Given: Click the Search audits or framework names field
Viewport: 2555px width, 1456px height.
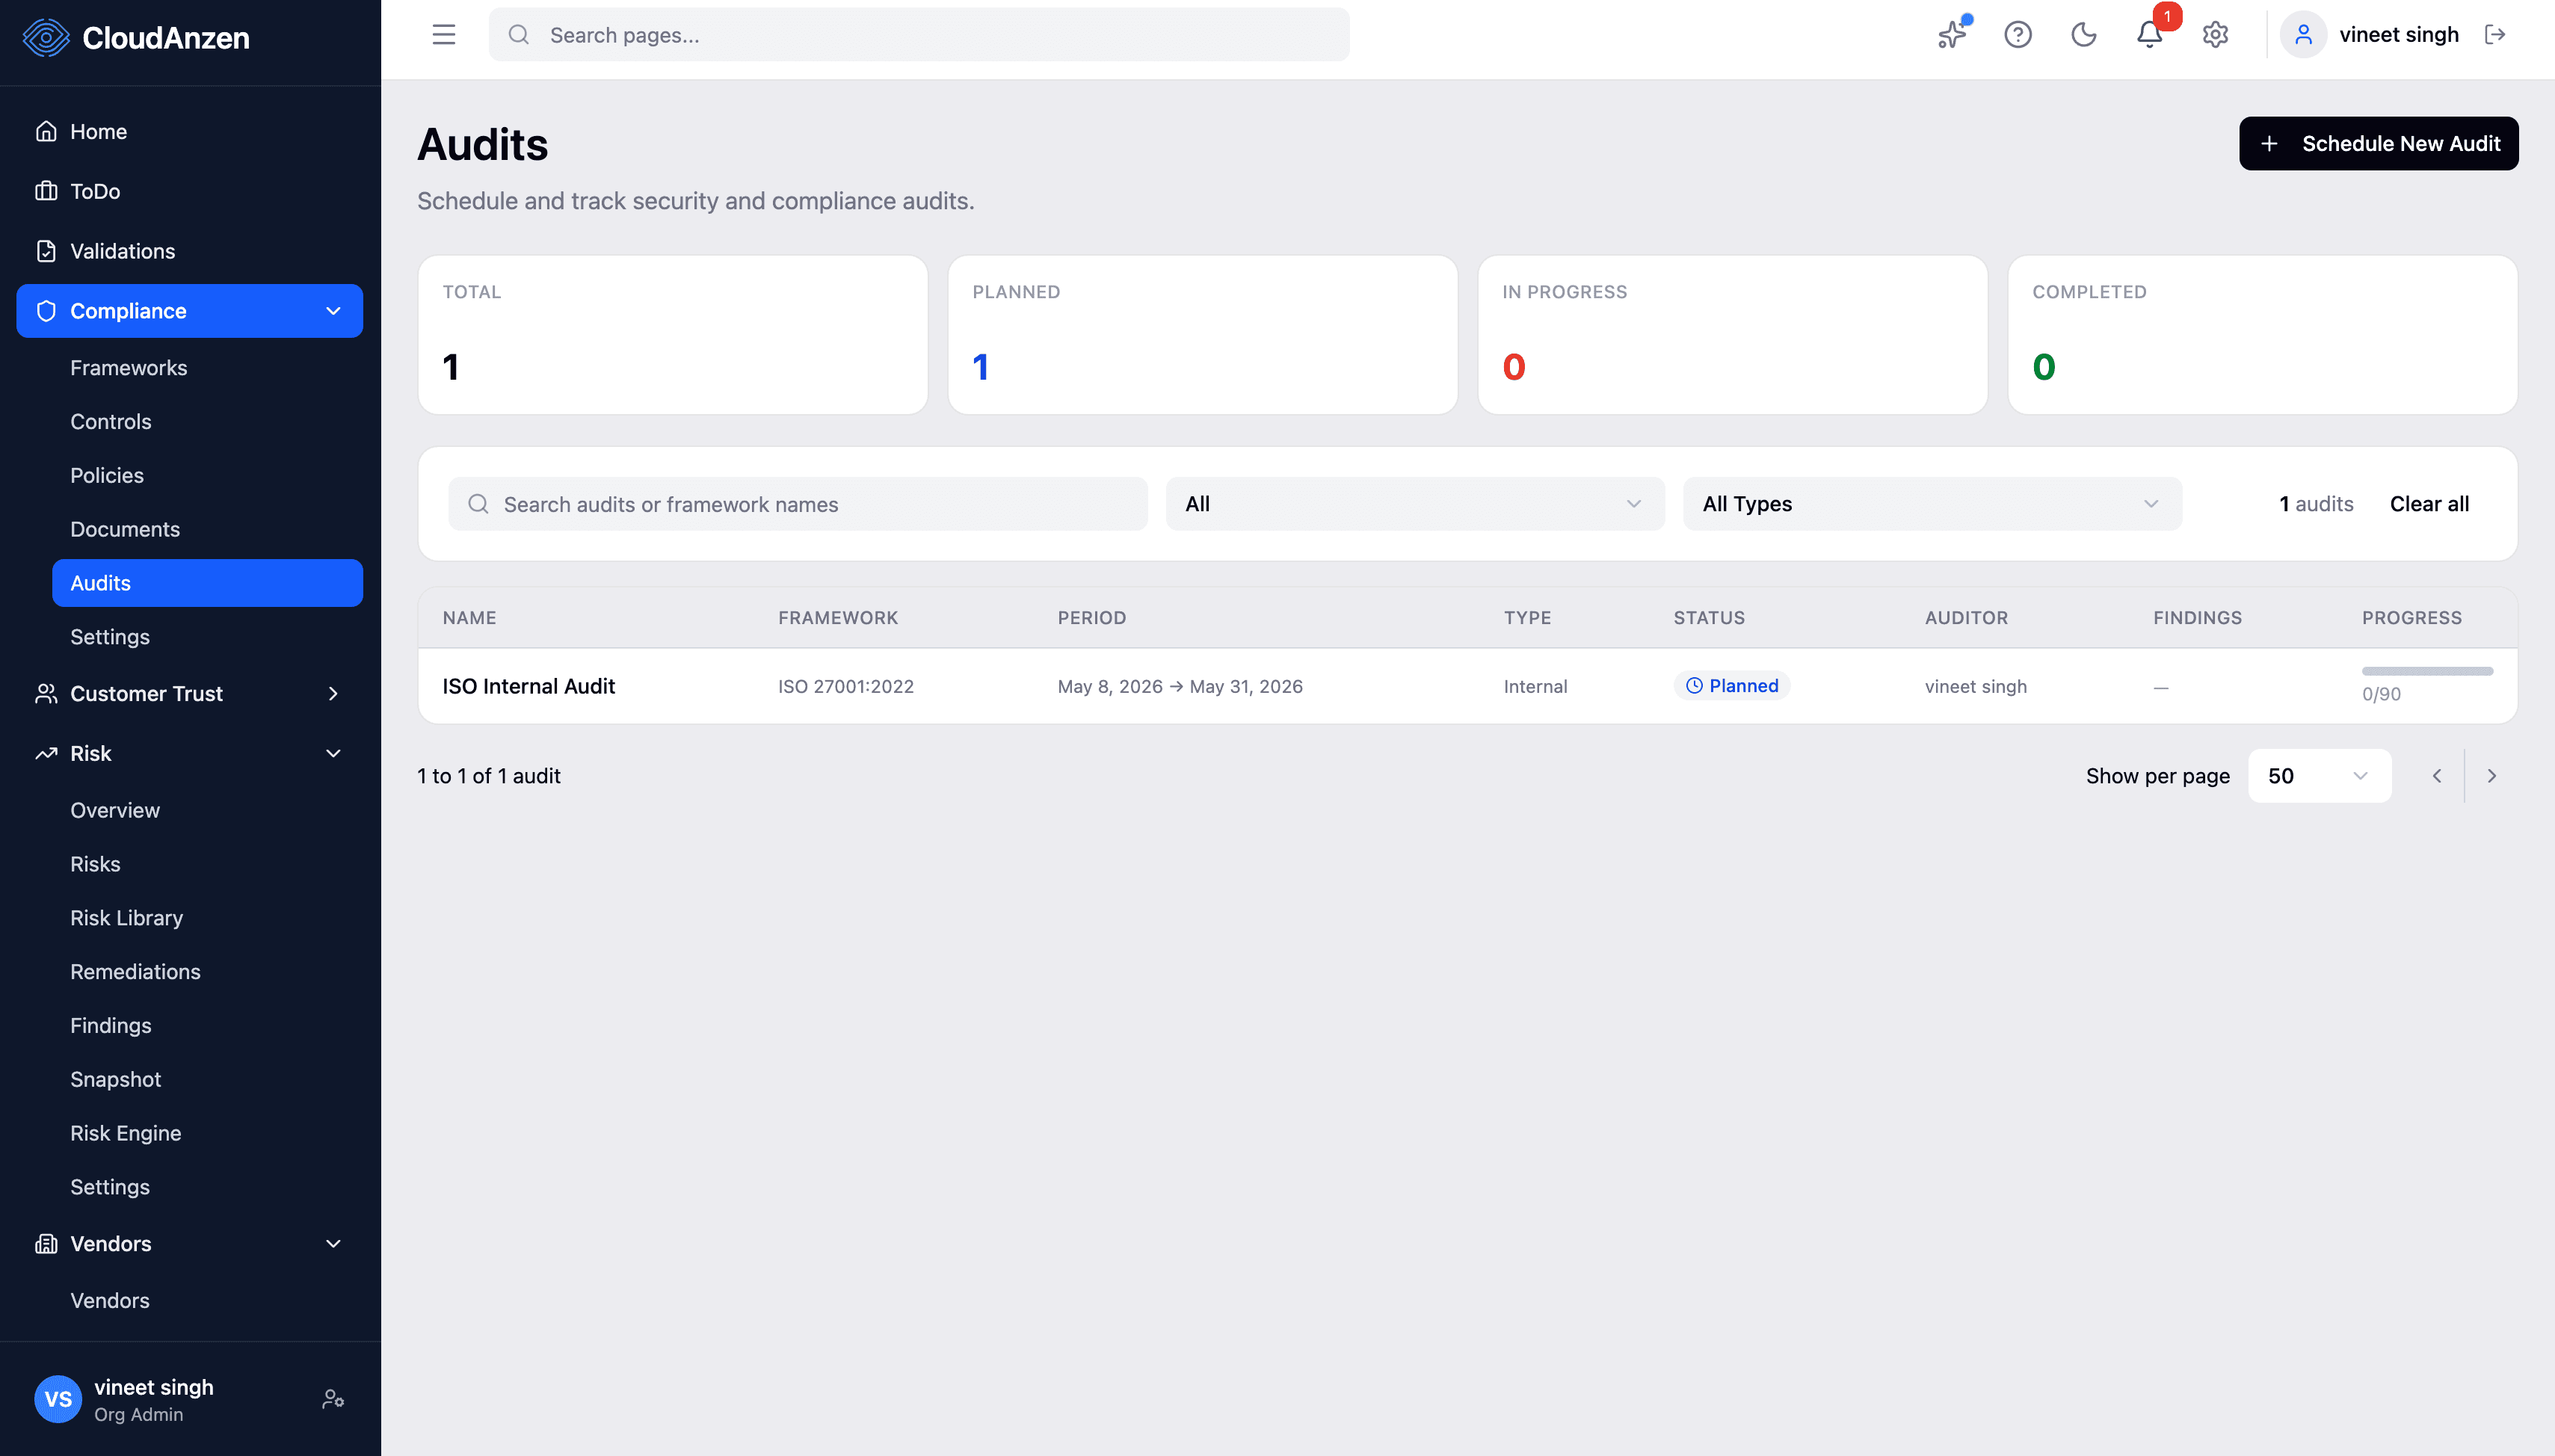Looking at the screenshot, I should coord(797,504).
